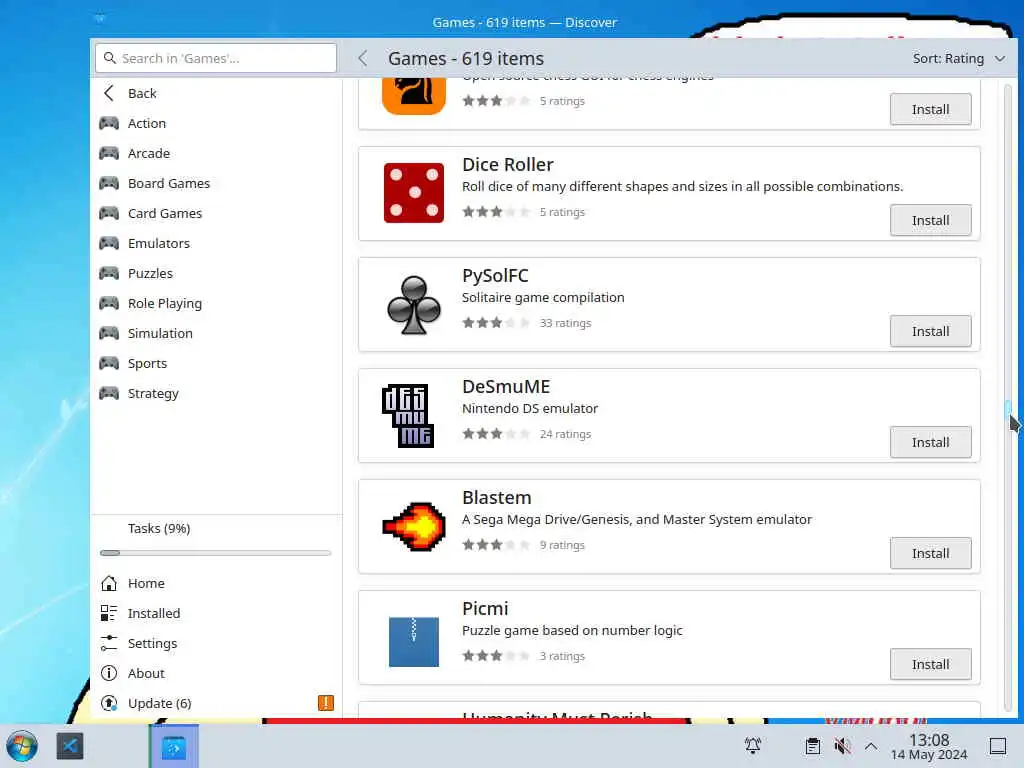This screenshot has width=1024, height=768.
Task: Click the gamepad icon beside Board Games
Action: (109, 184)
